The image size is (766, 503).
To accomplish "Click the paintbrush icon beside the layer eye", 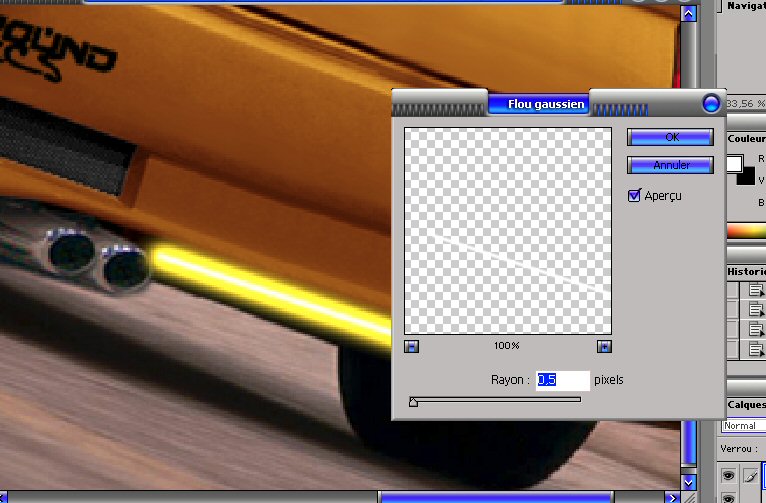I will (749, 476).
